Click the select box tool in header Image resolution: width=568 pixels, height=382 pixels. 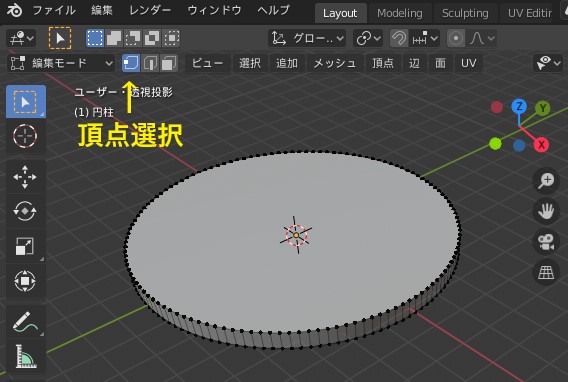coord(60,38)
